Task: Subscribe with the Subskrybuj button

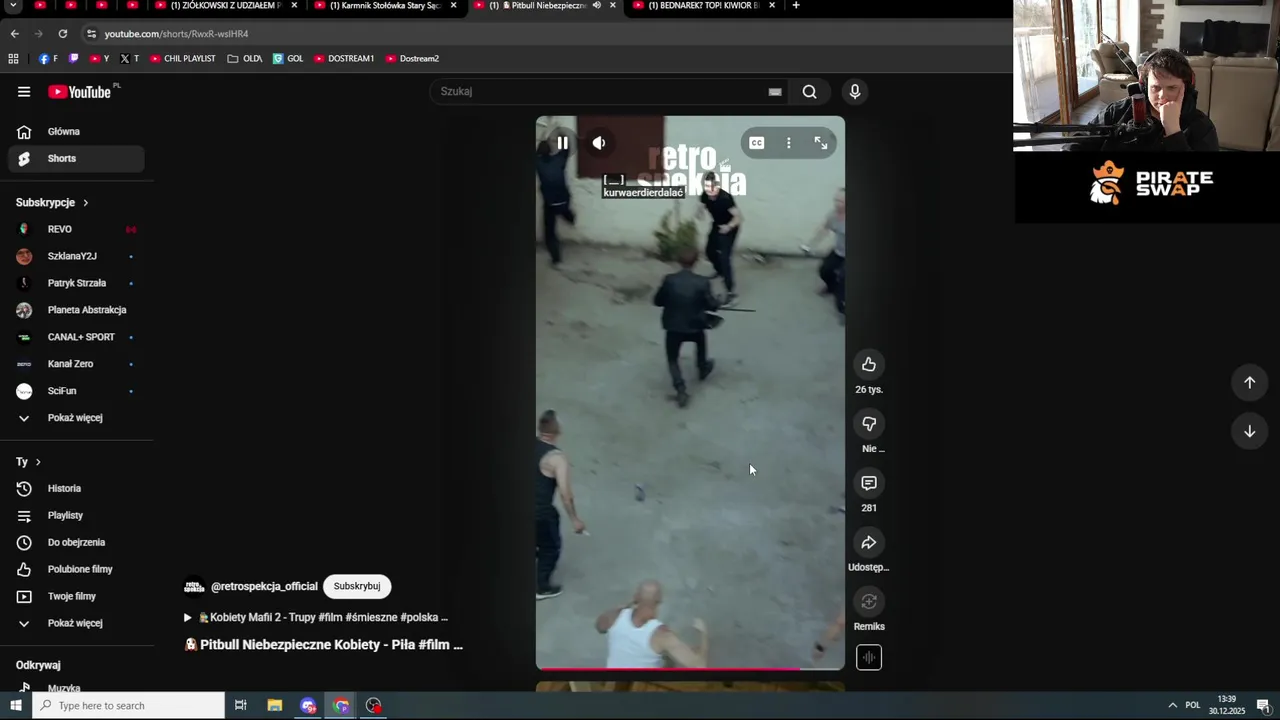Action: [x=357, y=586]
